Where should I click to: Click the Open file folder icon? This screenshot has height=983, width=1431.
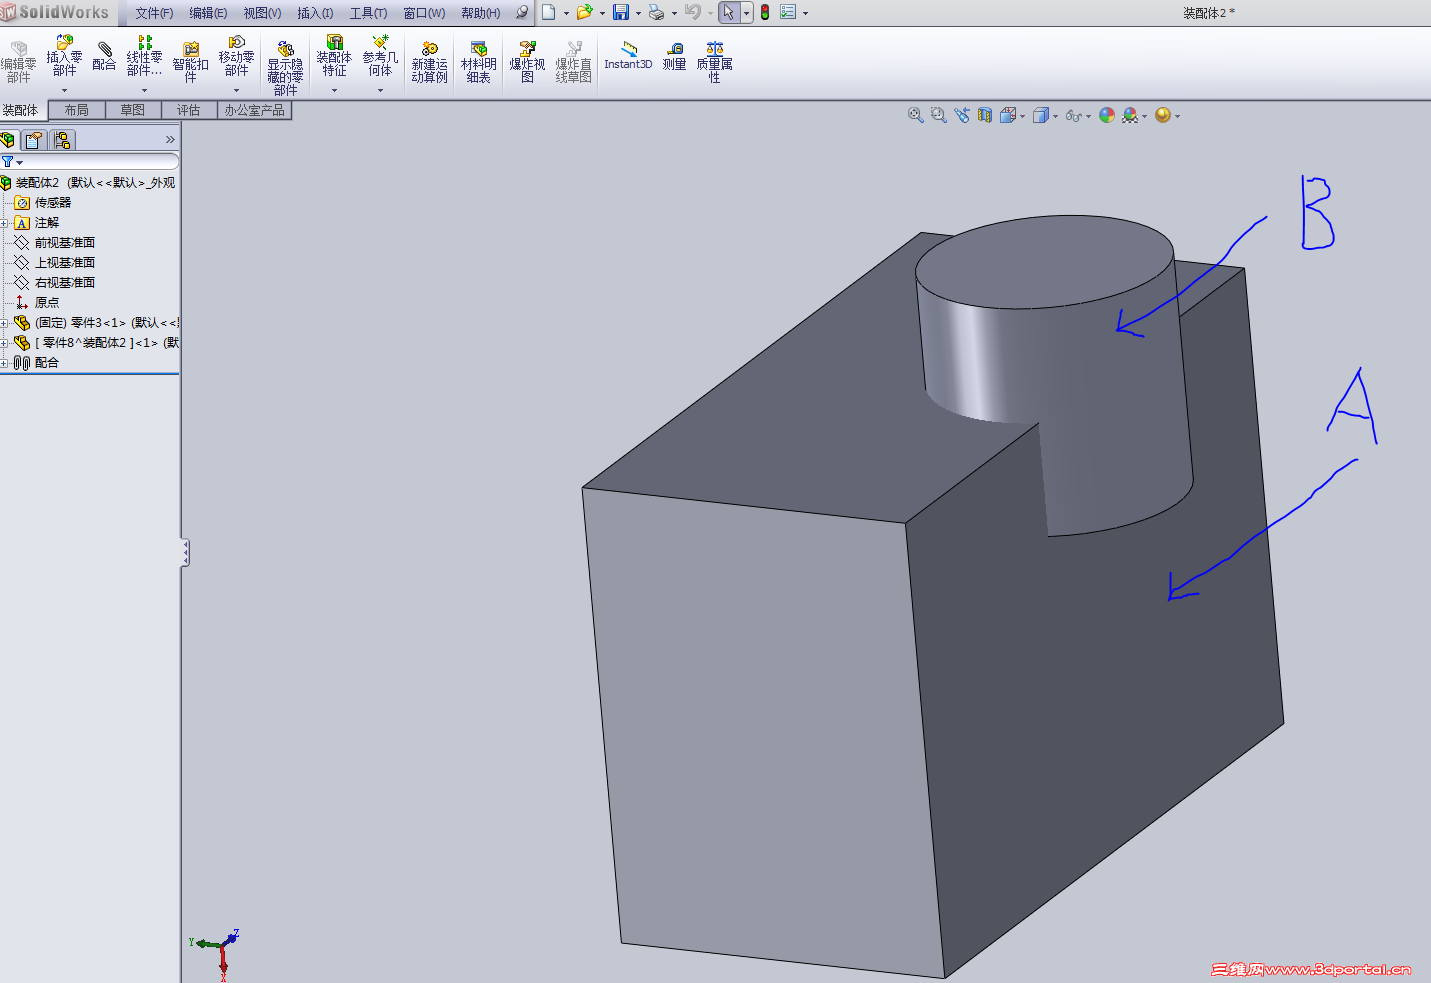point(584,12)
